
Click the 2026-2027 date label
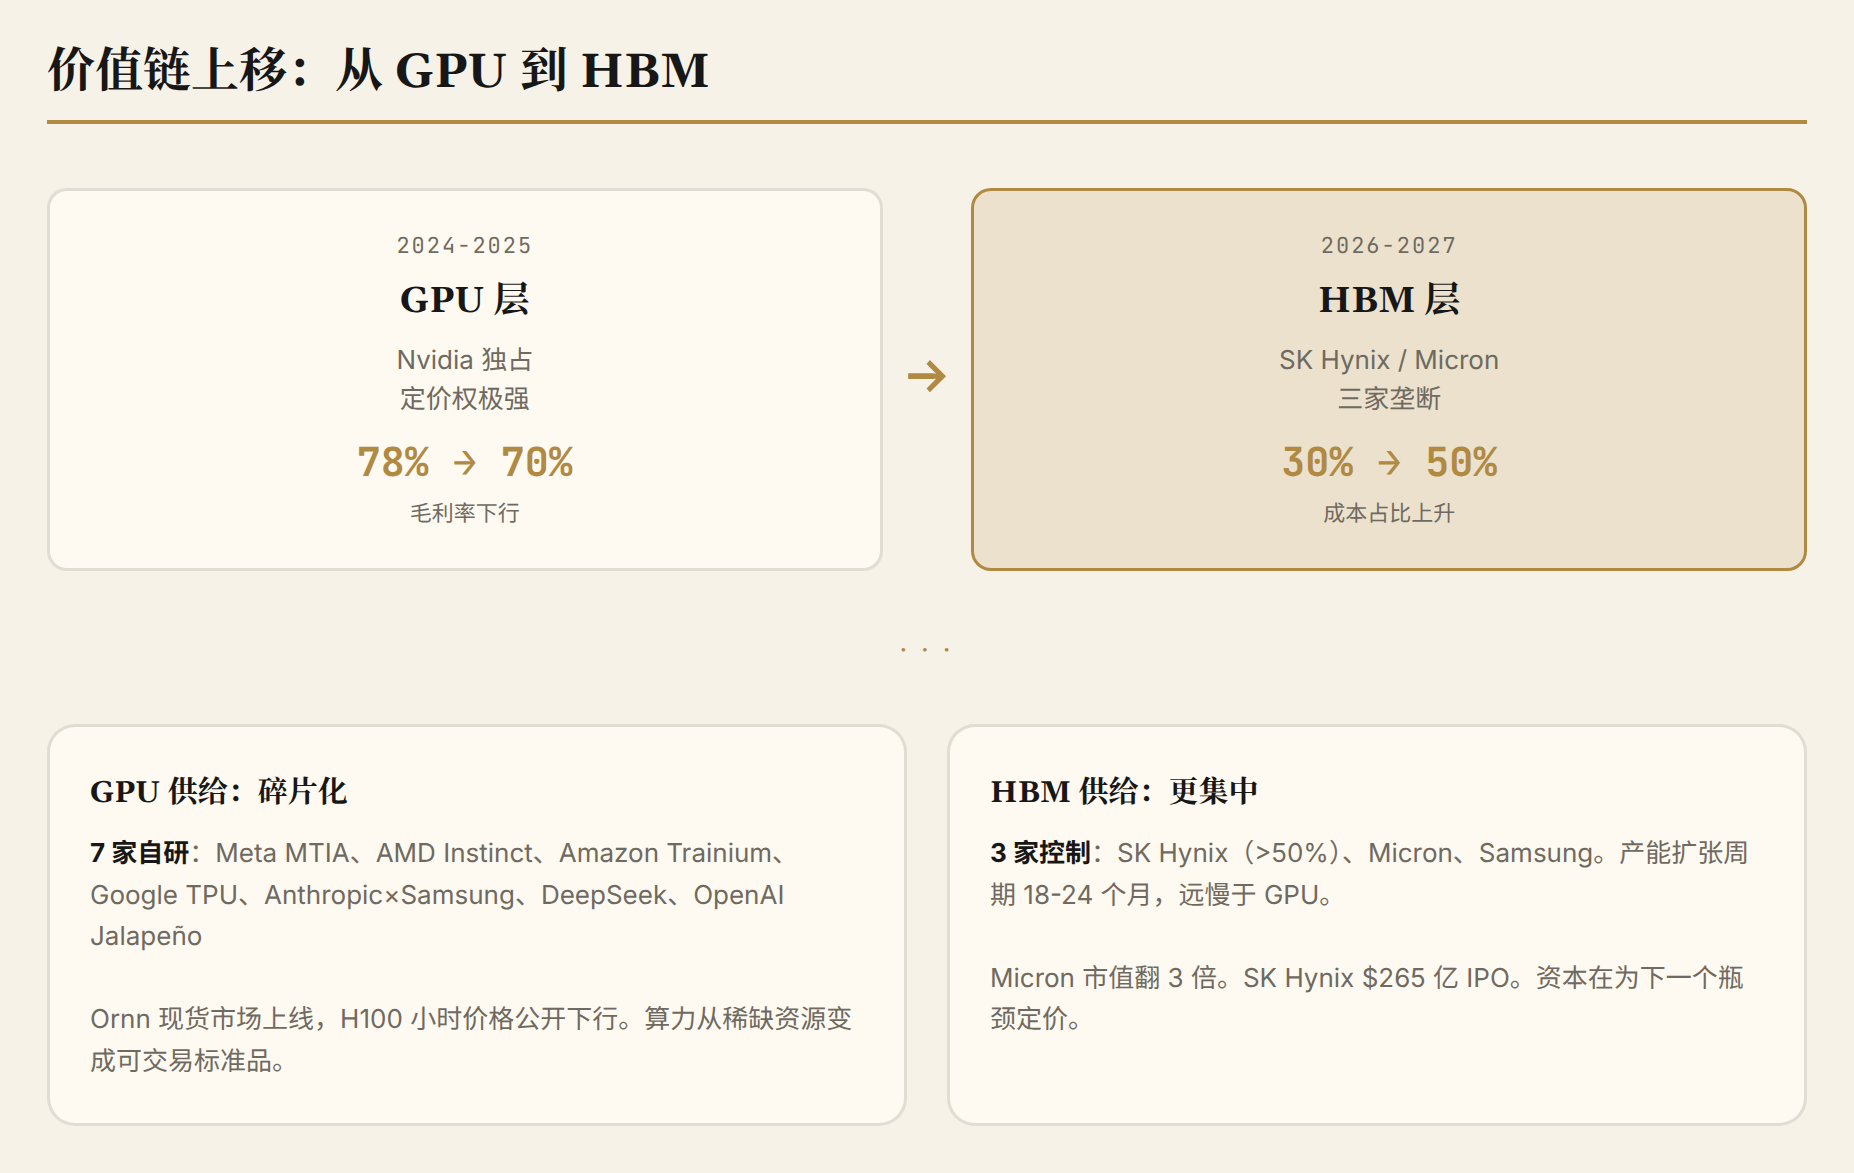[1388, 245]
